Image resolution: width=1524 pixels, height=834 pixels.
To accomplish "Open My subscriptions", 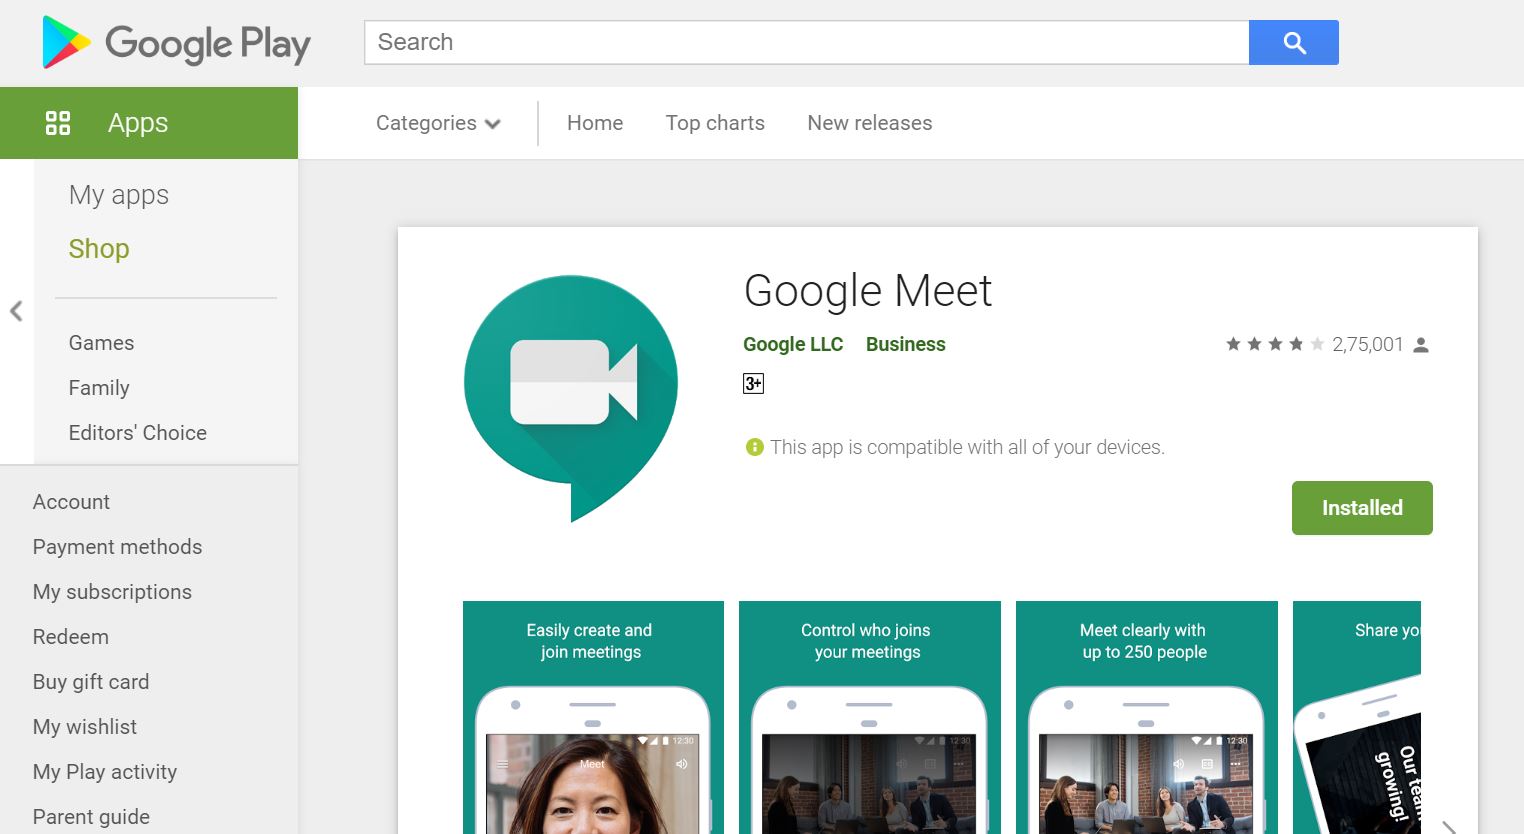I will (x=112, y=592).
